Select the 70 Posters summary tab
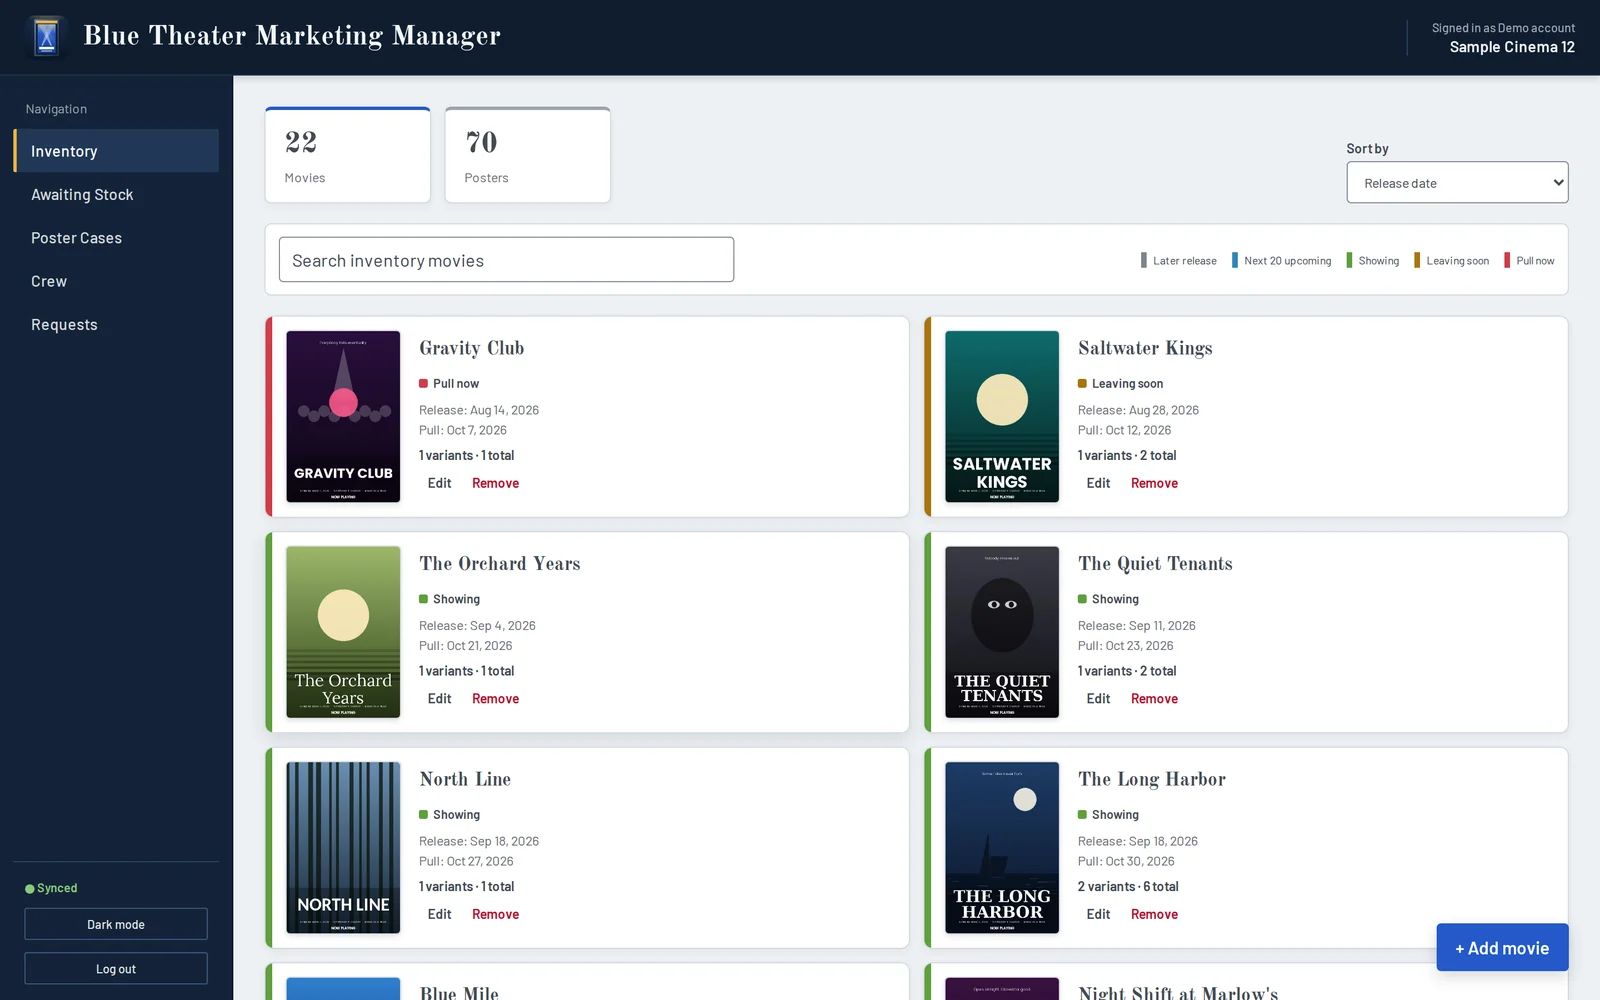The height and width of the screenshot is (1000, 1600). click(528, 155)
